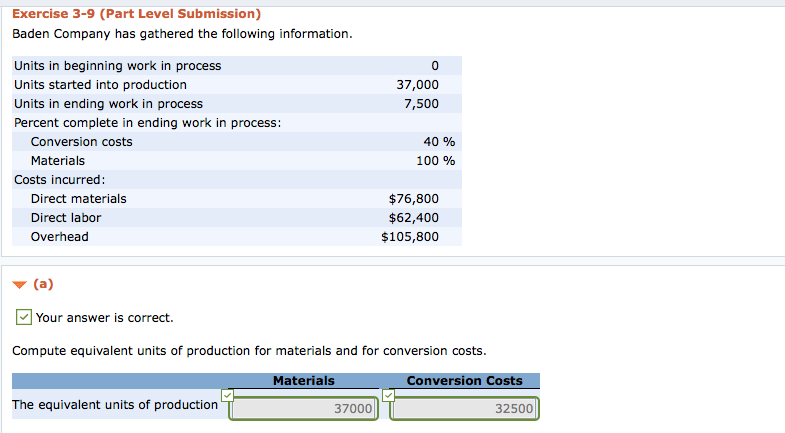Collapse the part (a) disclosure triangle
Image resolution: width=785 pixels, height=433 pixels.
pyautogui.click(x=20, y=285)
